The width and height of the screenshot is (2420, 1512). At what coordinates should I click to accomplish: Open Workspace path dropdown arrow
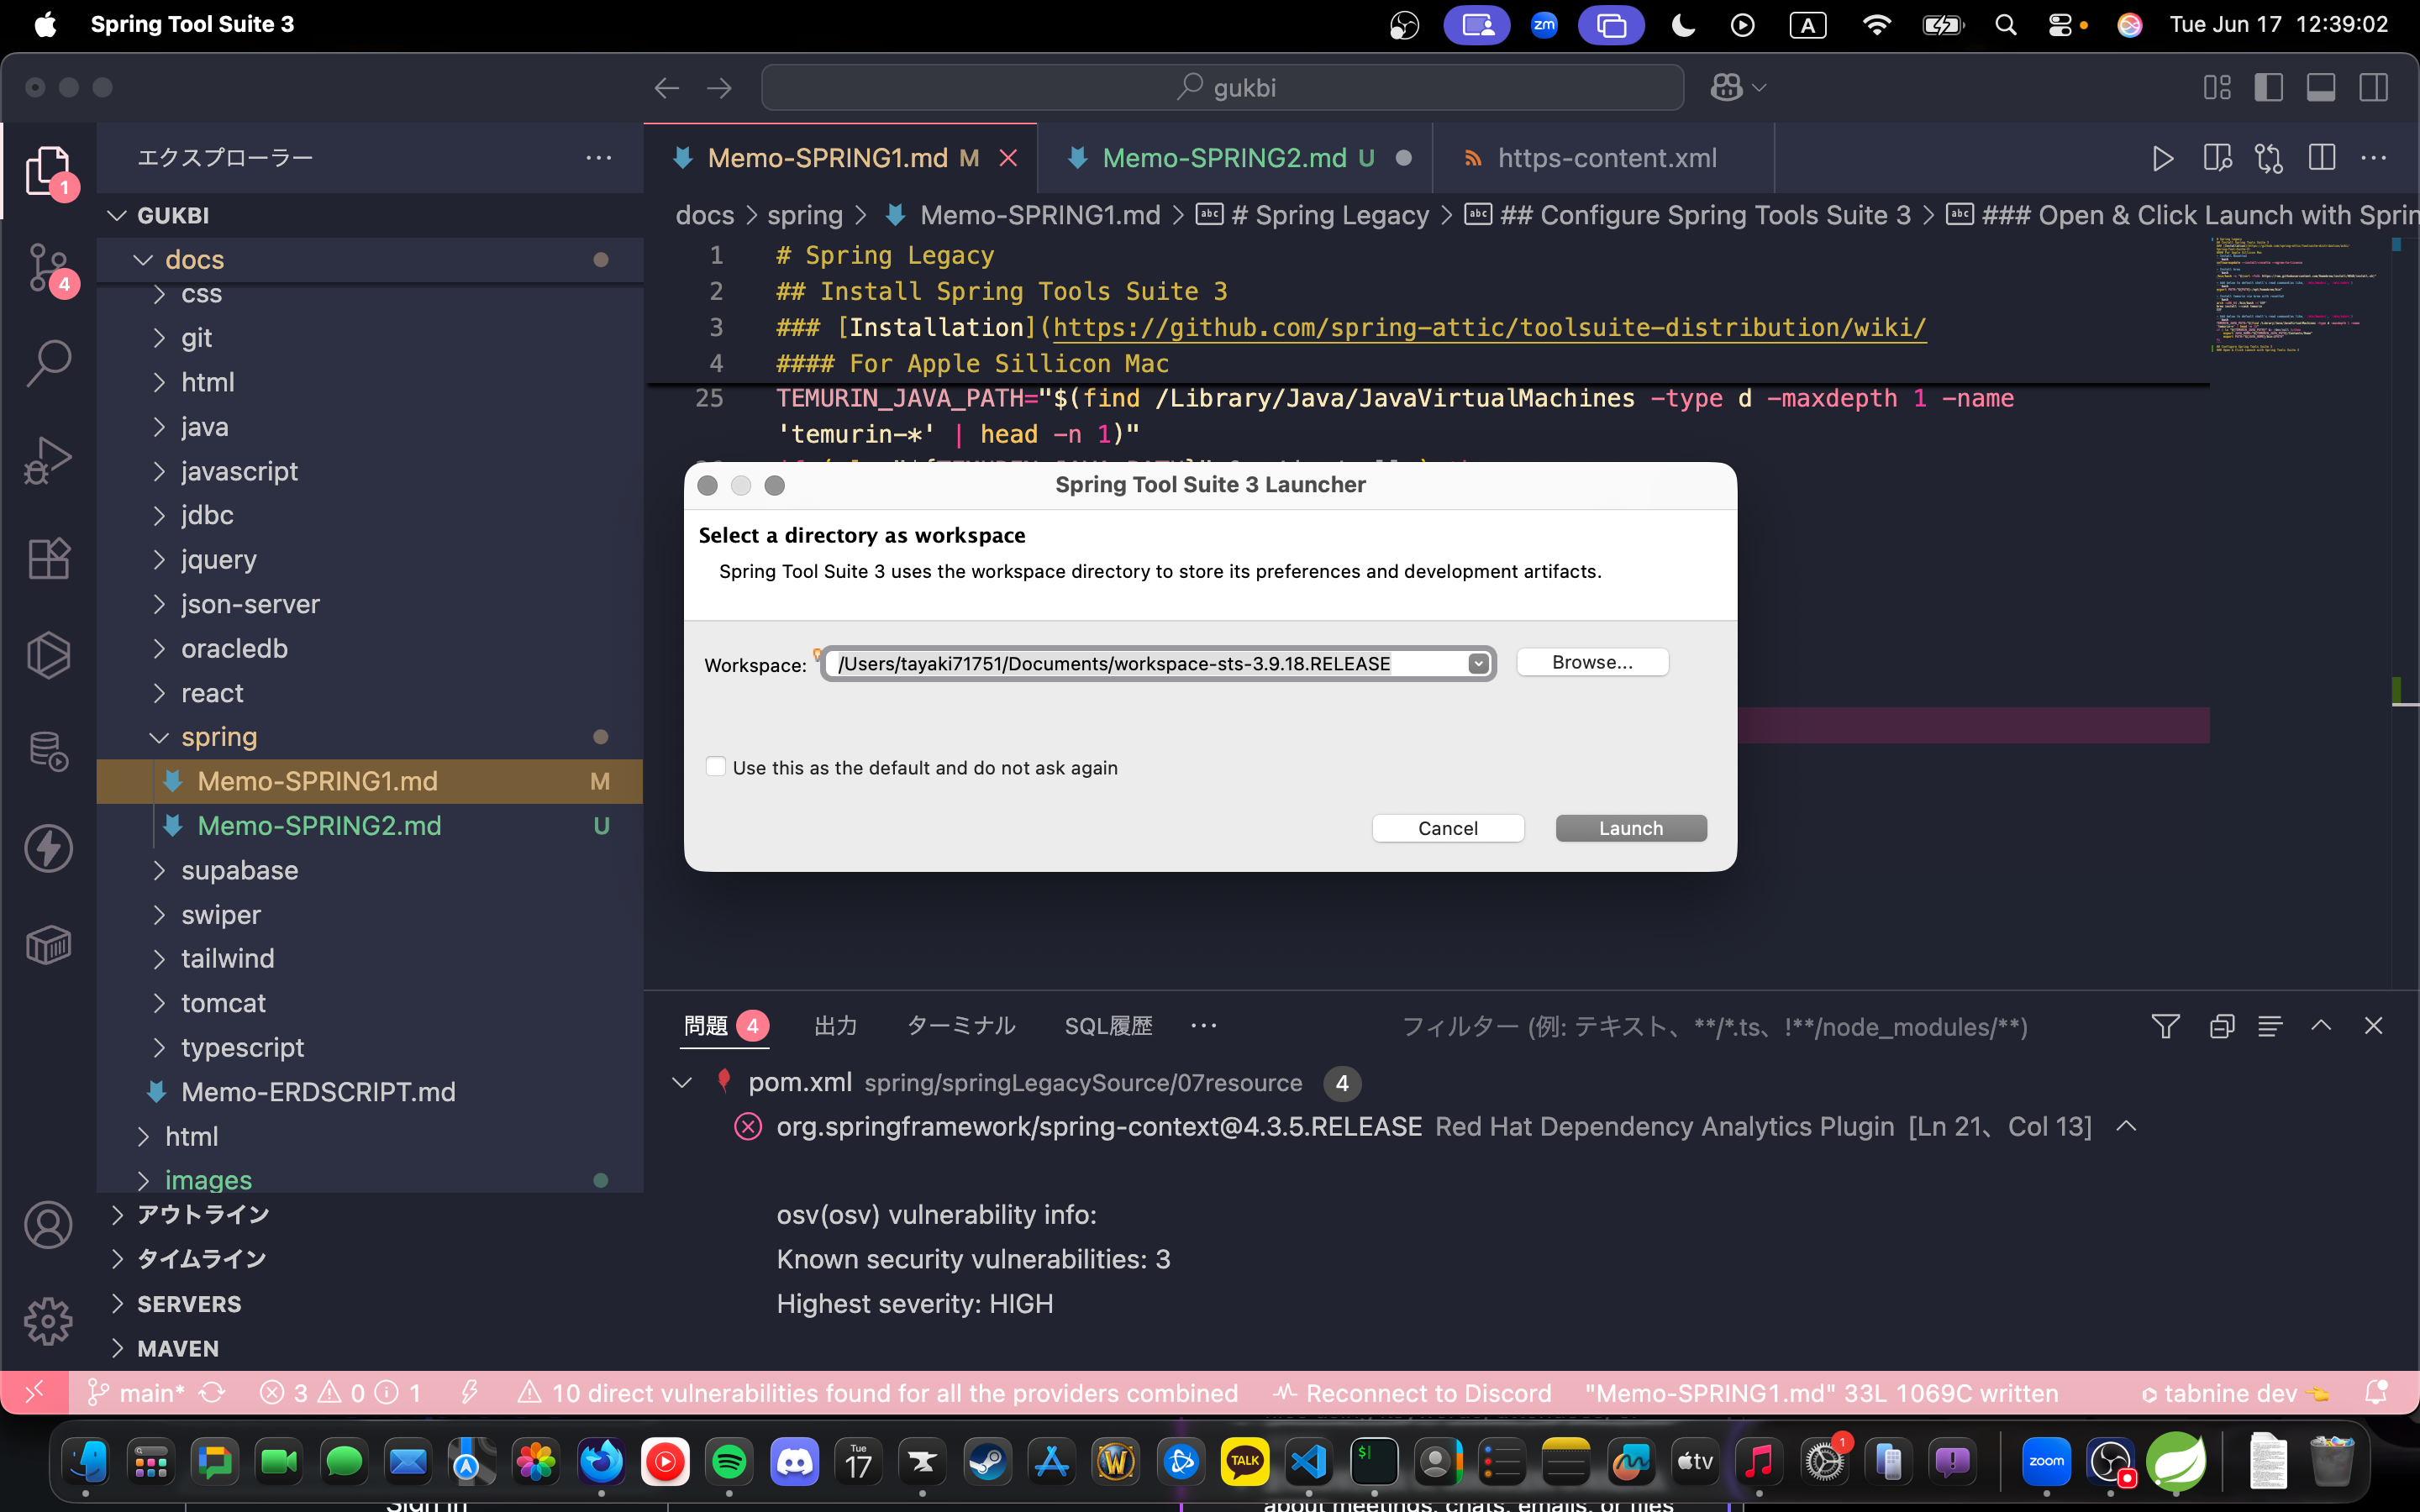tap(1478, 664)
